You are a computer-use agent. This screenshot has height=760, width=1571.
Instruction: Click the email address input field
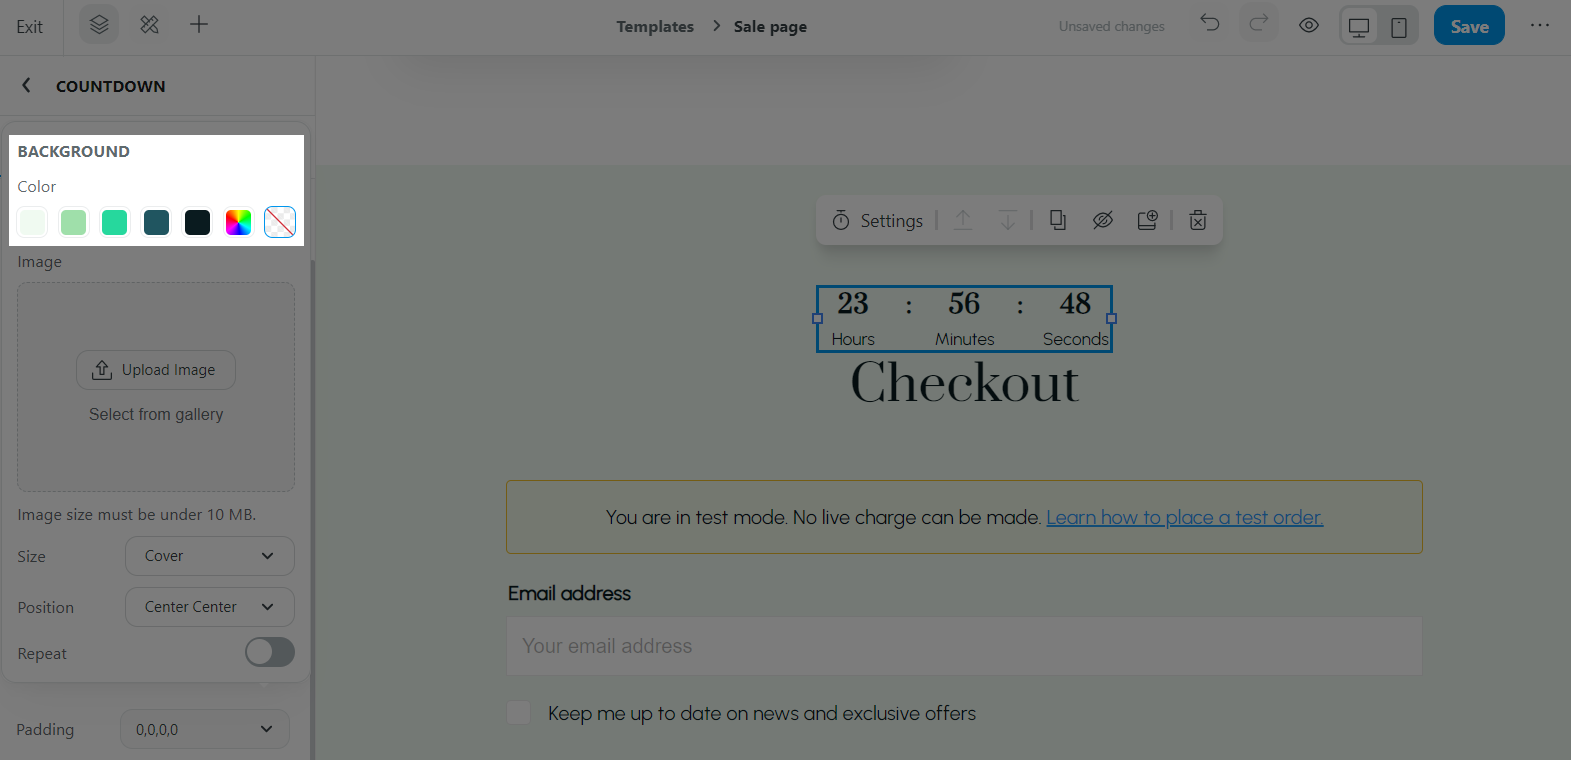tap(964, 646)
